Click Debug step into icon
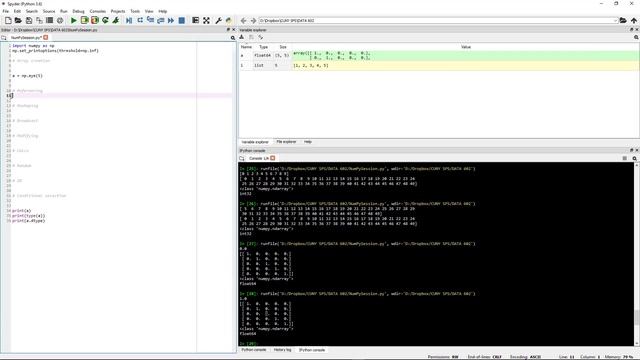 pyautogui.click(x=150, y=20)
